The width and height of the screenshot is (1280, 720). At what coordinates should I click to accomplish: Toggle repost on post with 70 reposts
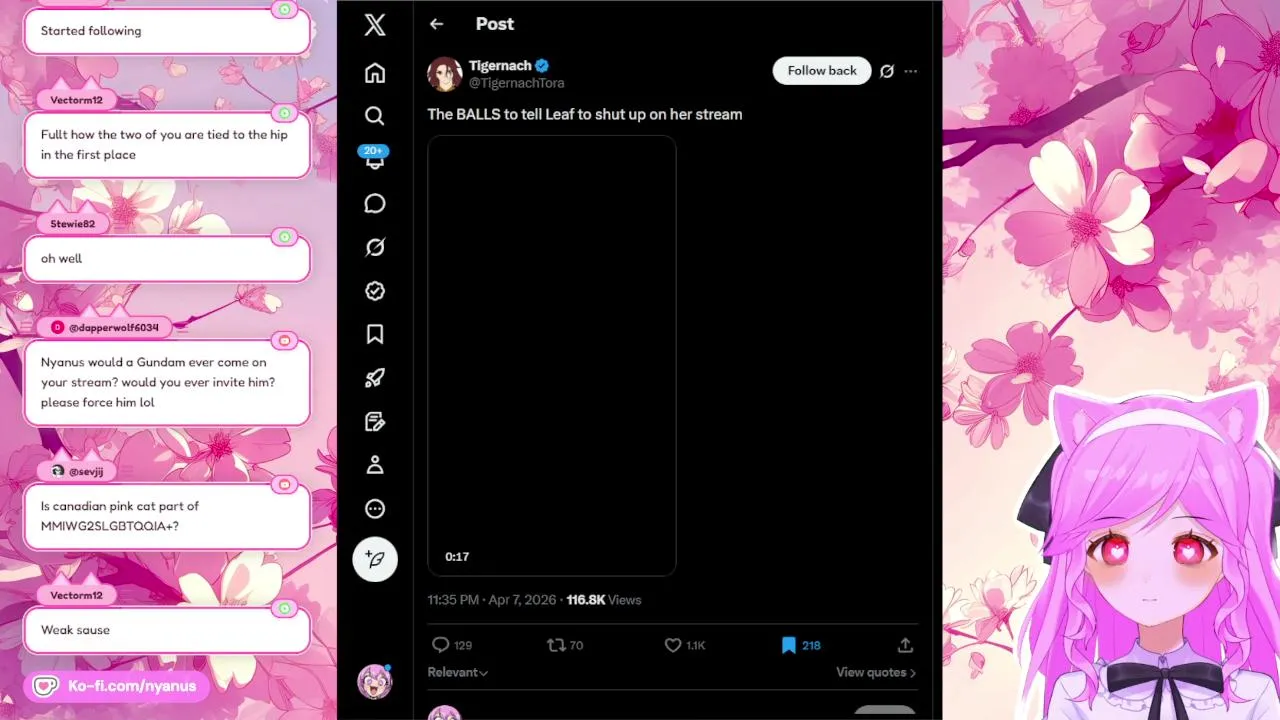(x=556, y=646)
